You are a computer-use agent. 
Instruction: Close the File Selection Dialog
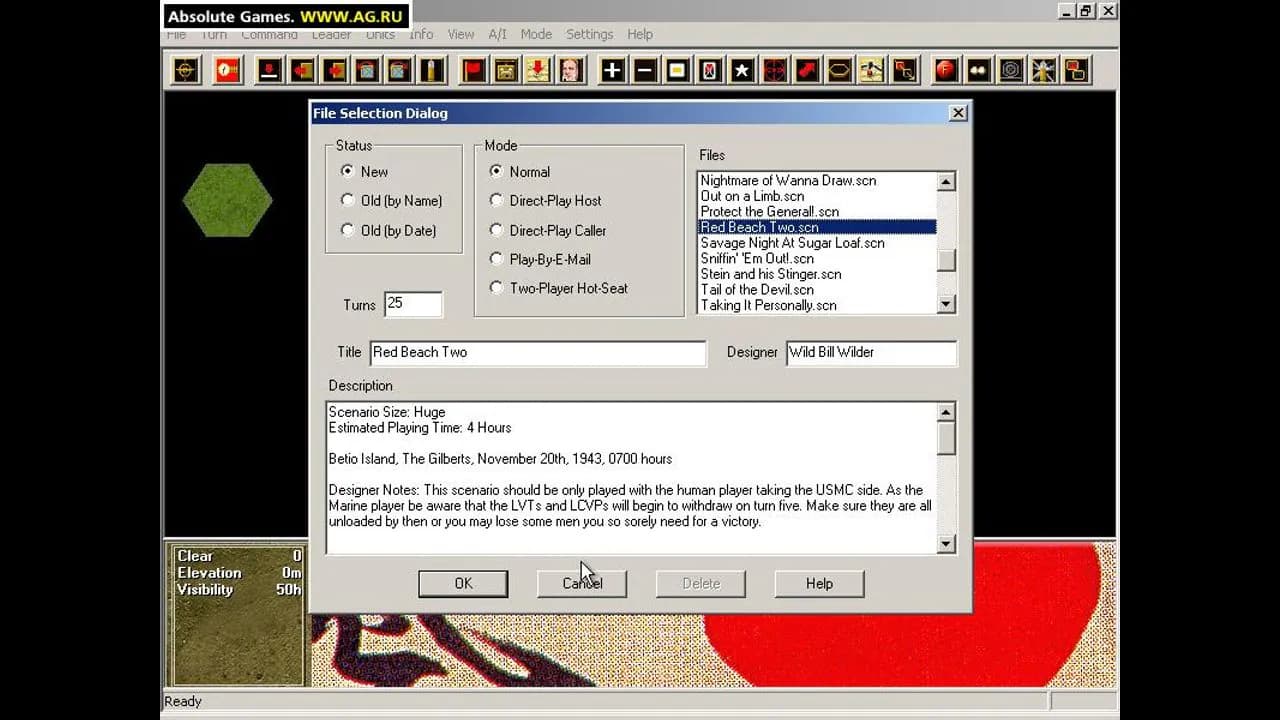pos(958,113)
